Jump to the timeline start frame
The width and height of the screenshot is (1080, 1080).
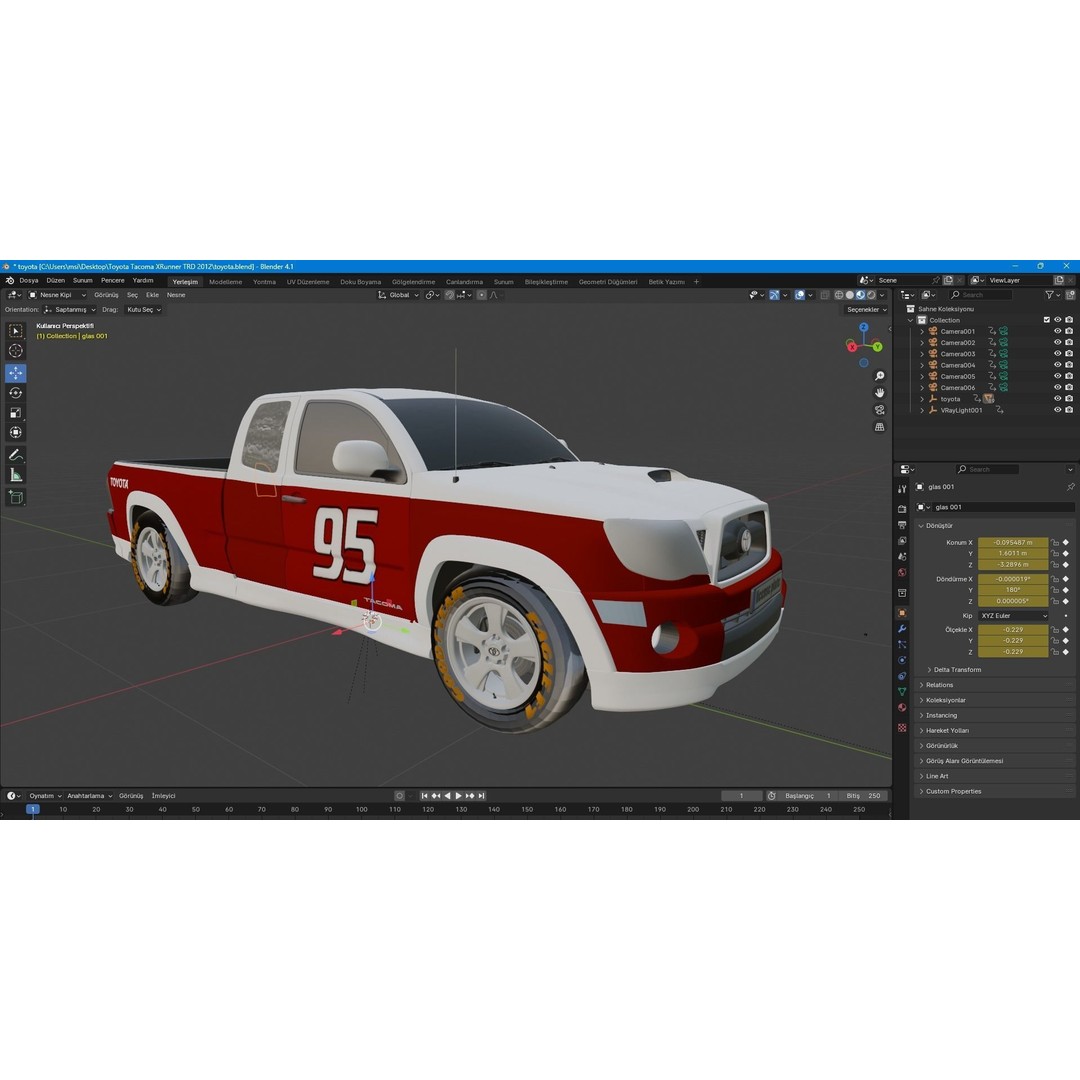click(x=424, y=796)
